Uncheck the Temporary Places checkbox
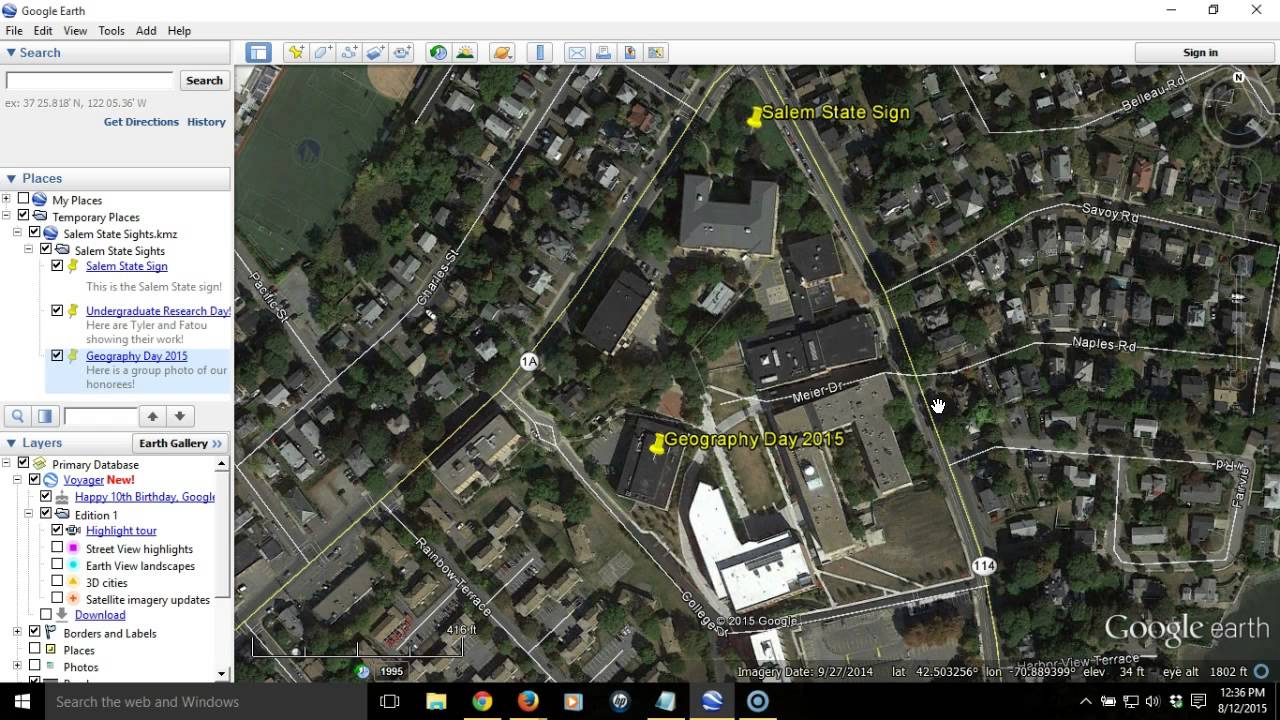The height and width of the screenshot is (720, 1280). (24, 217)
